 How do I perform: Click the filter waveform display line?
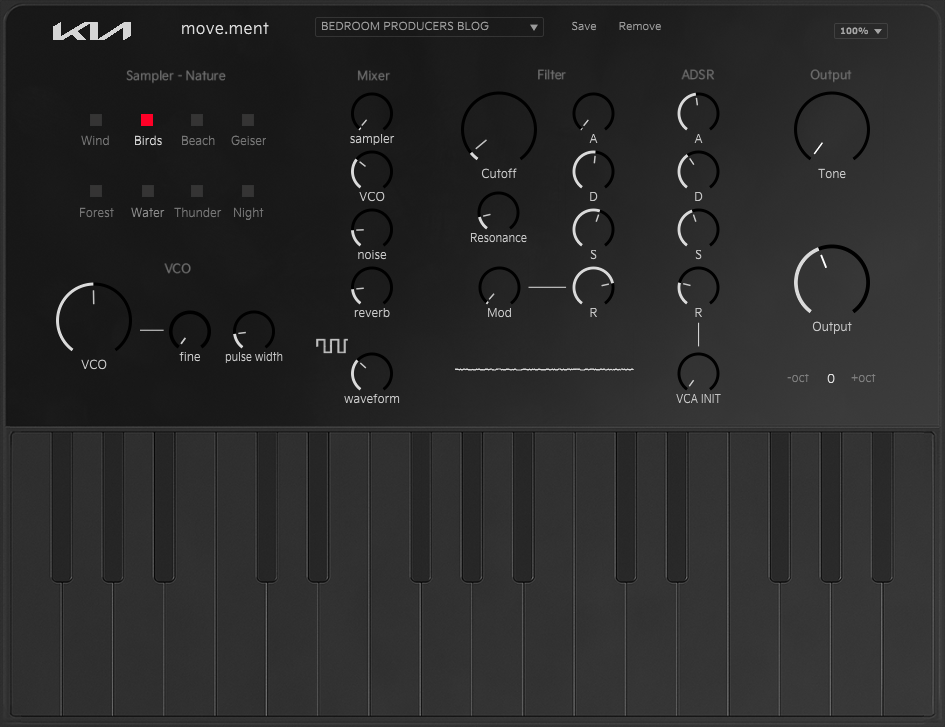(x=544, y=369)
